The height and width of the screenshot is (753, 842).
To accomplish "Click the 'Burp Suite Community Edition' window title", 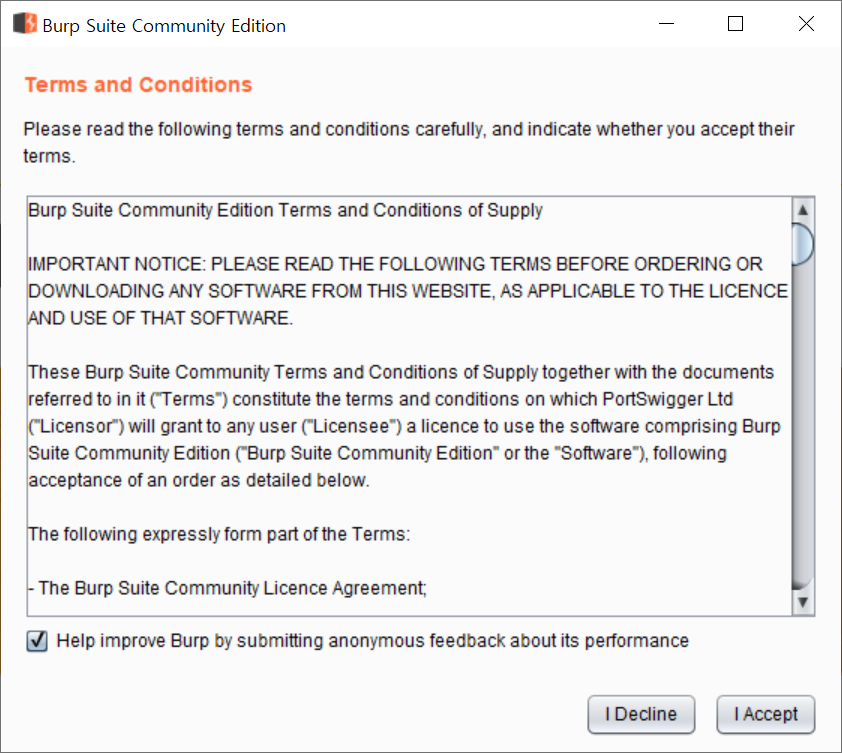I will (164, 26).
